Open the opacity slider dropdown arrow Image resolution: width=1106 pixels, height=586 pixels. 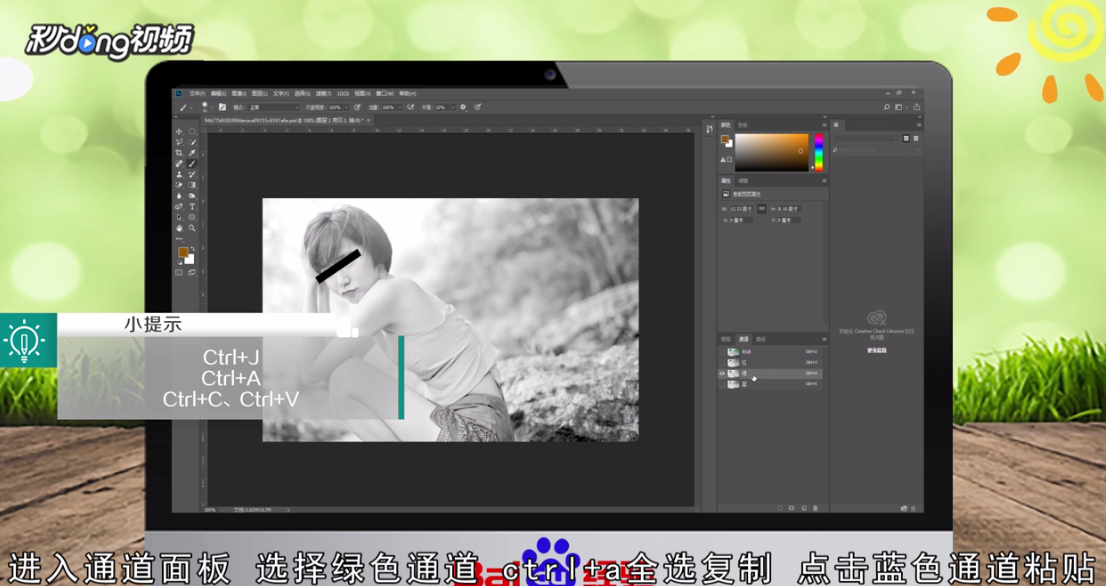346,107
